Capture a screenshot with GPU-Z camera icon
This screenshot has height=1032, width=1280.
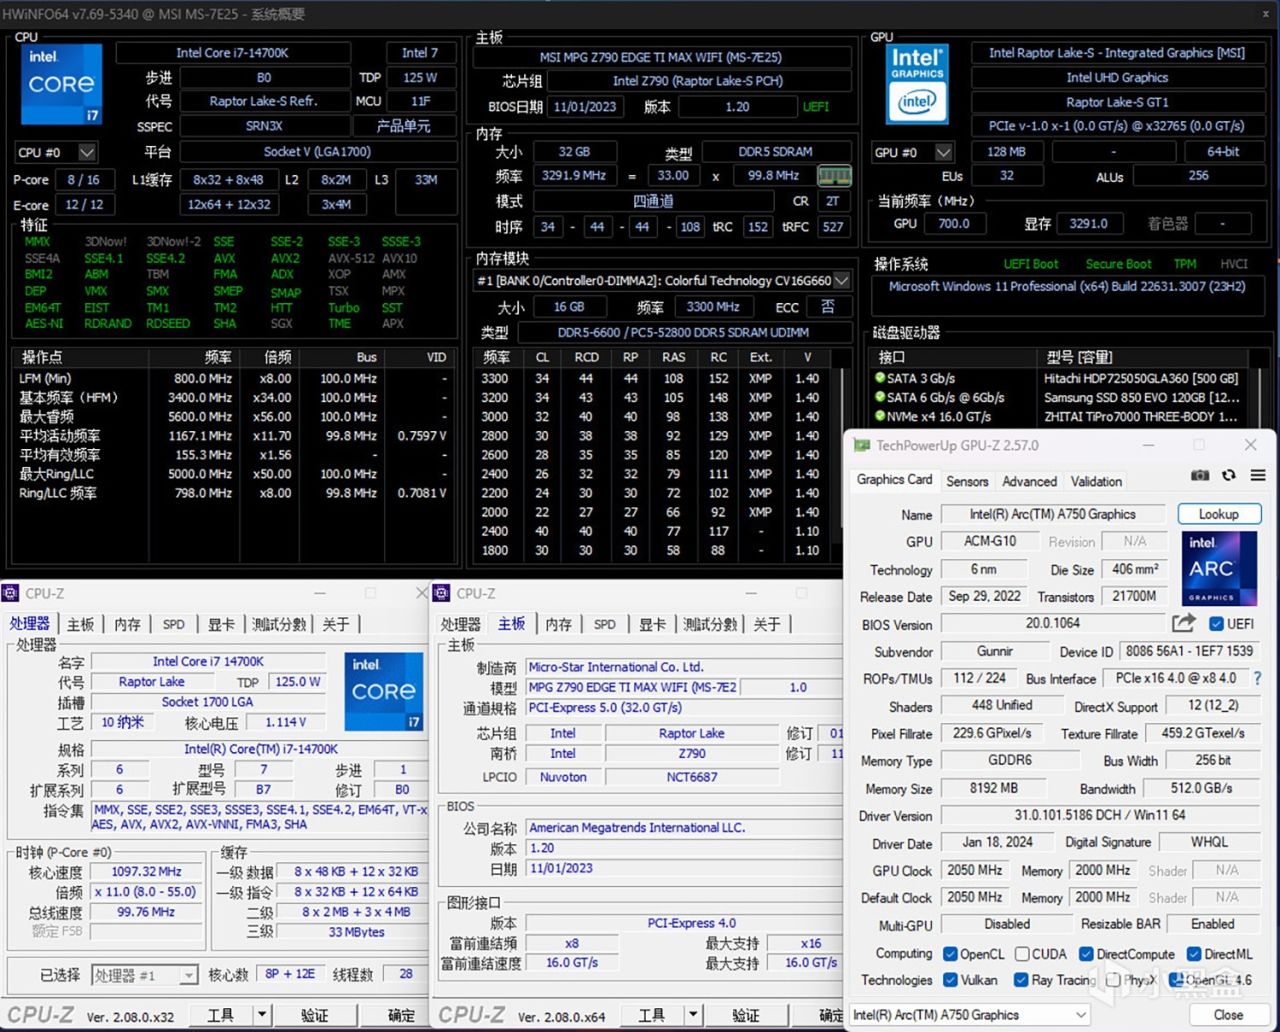click(1200, 475)
